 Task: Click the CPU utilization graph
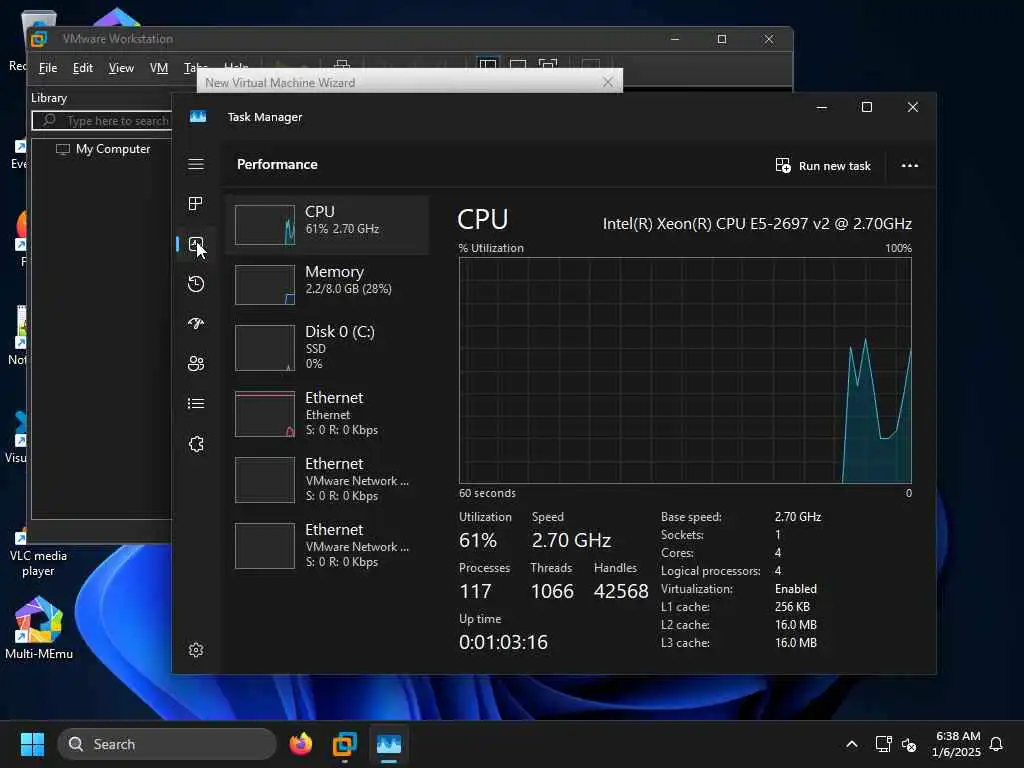[x=685, y=370]
